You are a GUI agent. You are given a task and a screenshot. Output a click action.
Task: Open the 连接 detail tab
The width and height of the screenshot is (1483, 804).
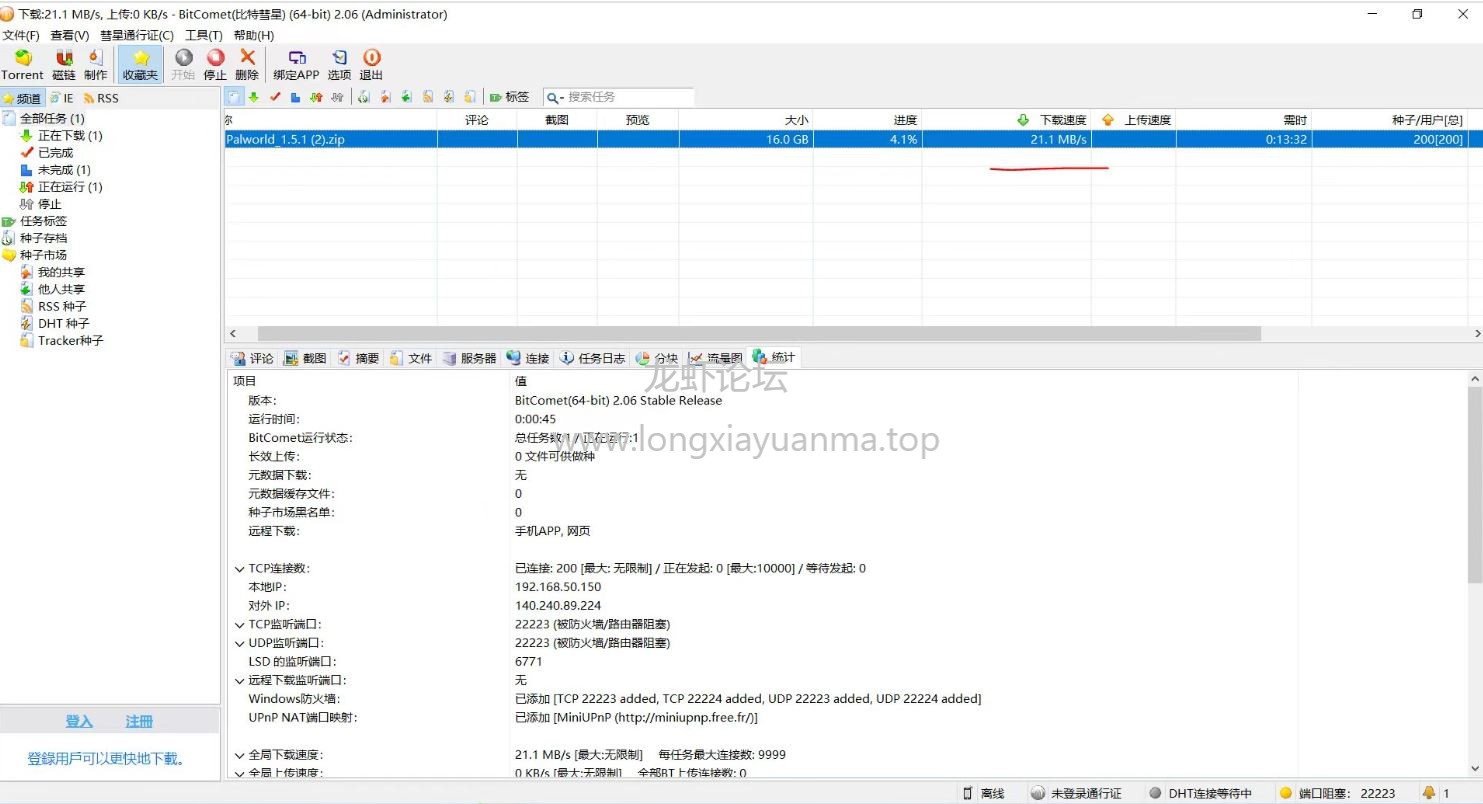pyautogui.click(x=528, y=358)
